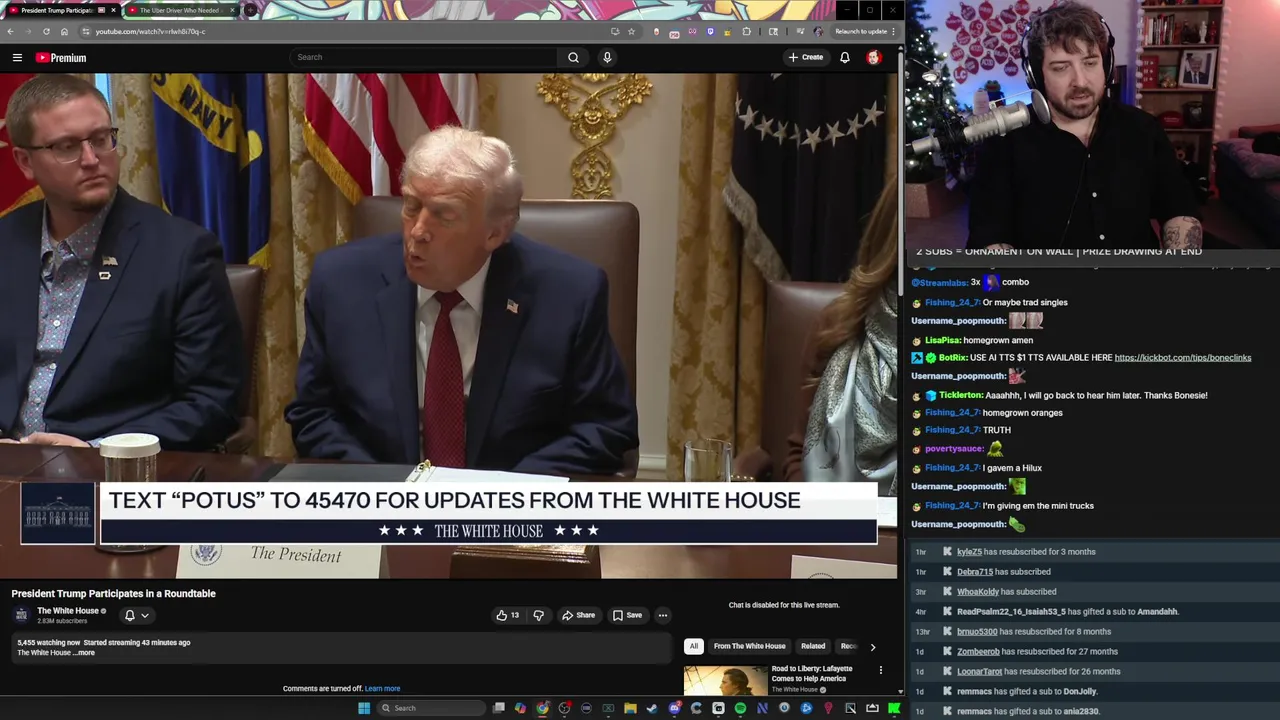This screenshot has width=1280, height=720.
Task: Open File Explorer from the taskbar
Action: click(630, 708)
